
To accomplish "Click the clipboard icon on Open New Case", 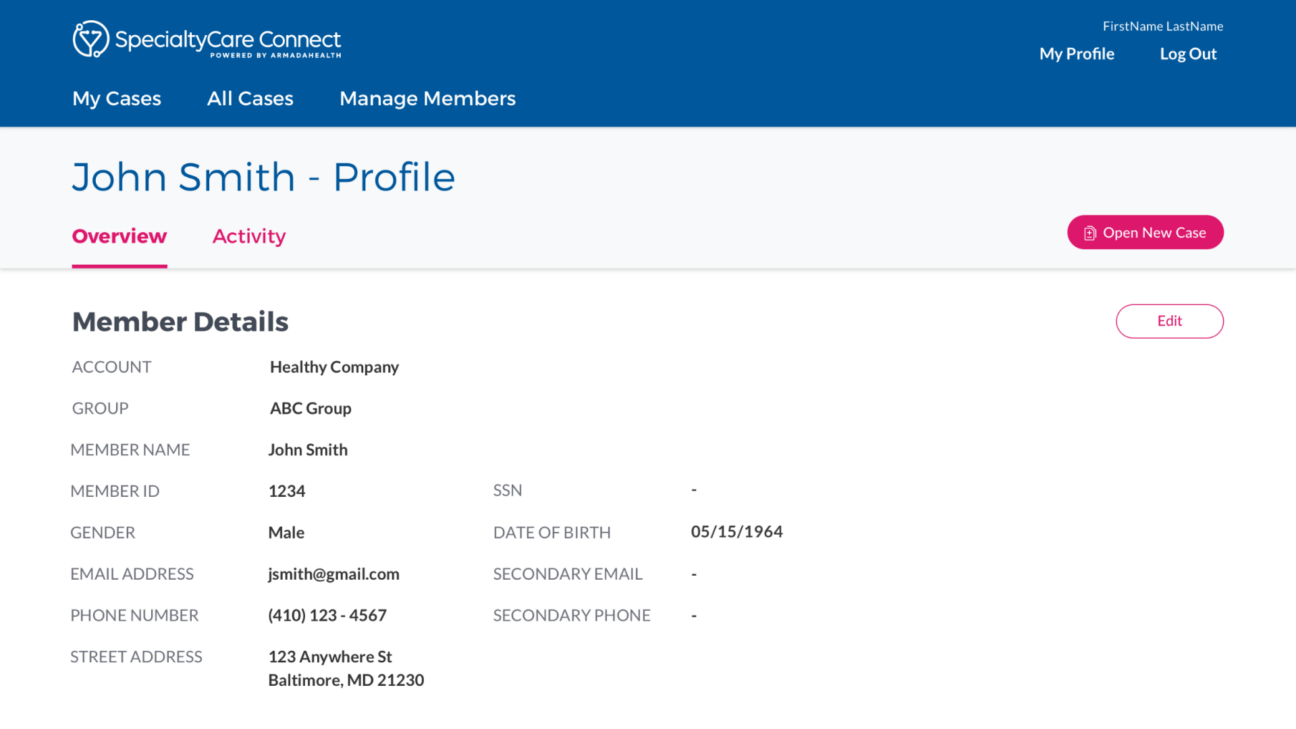I will (x=1090, y=233).
